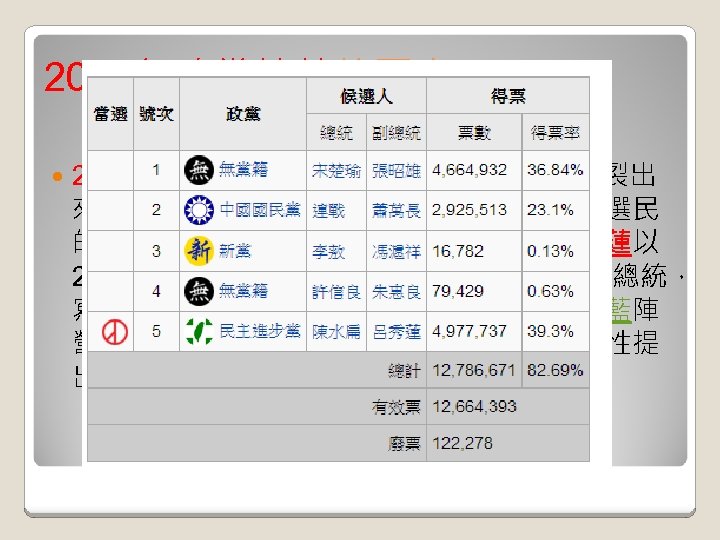
Task: Click the 得票 header cell
Action: tap(508, 96)
